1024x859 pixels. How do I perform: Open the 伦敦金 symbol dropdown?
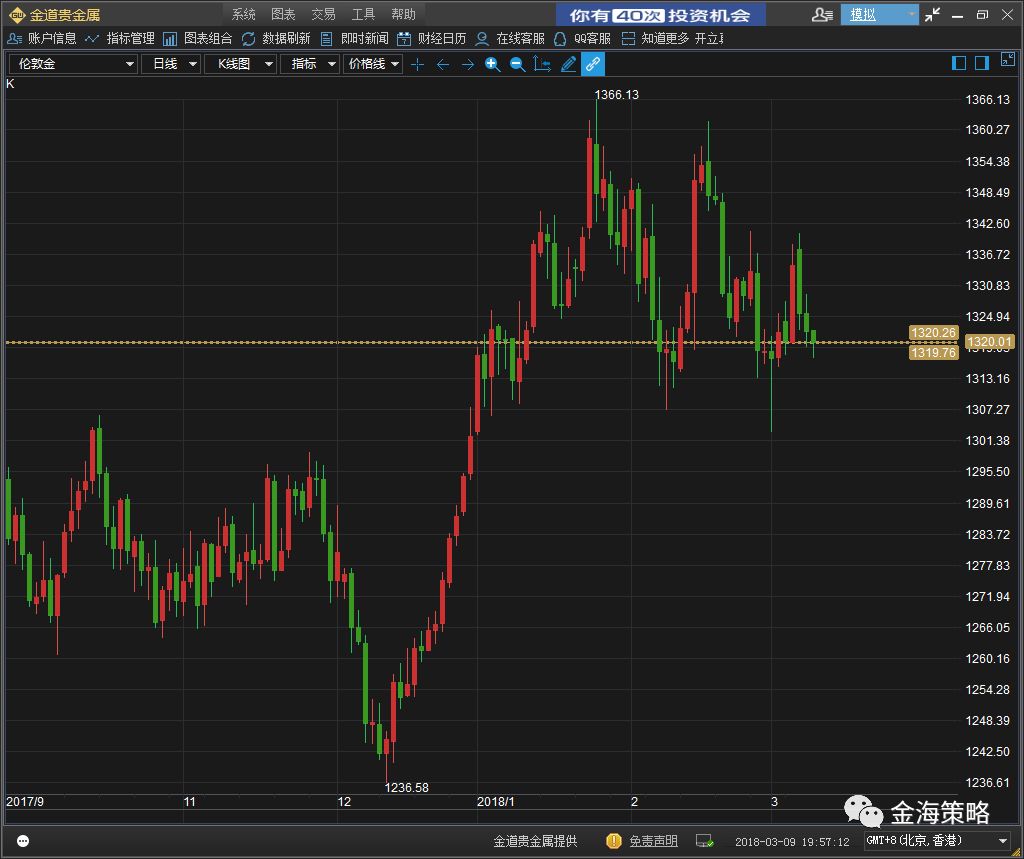pyautogui.click(x=73, y=64)
